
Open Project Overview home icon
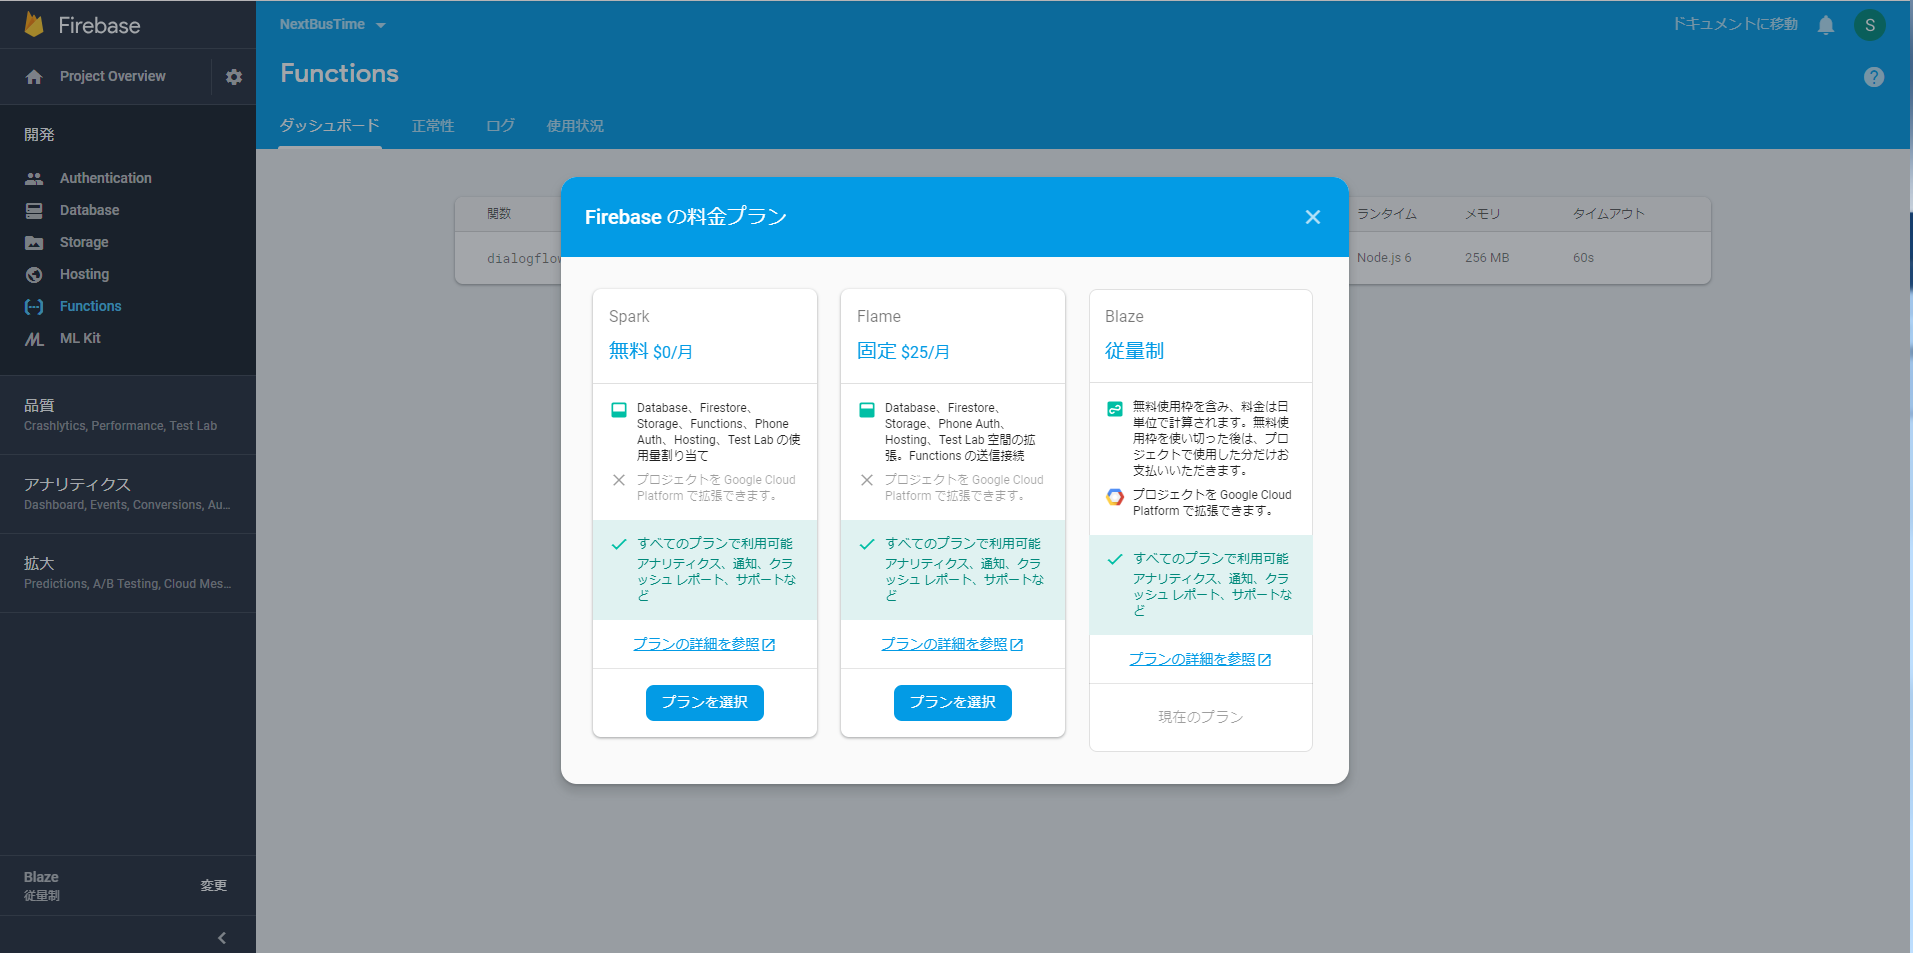[34, 77]
